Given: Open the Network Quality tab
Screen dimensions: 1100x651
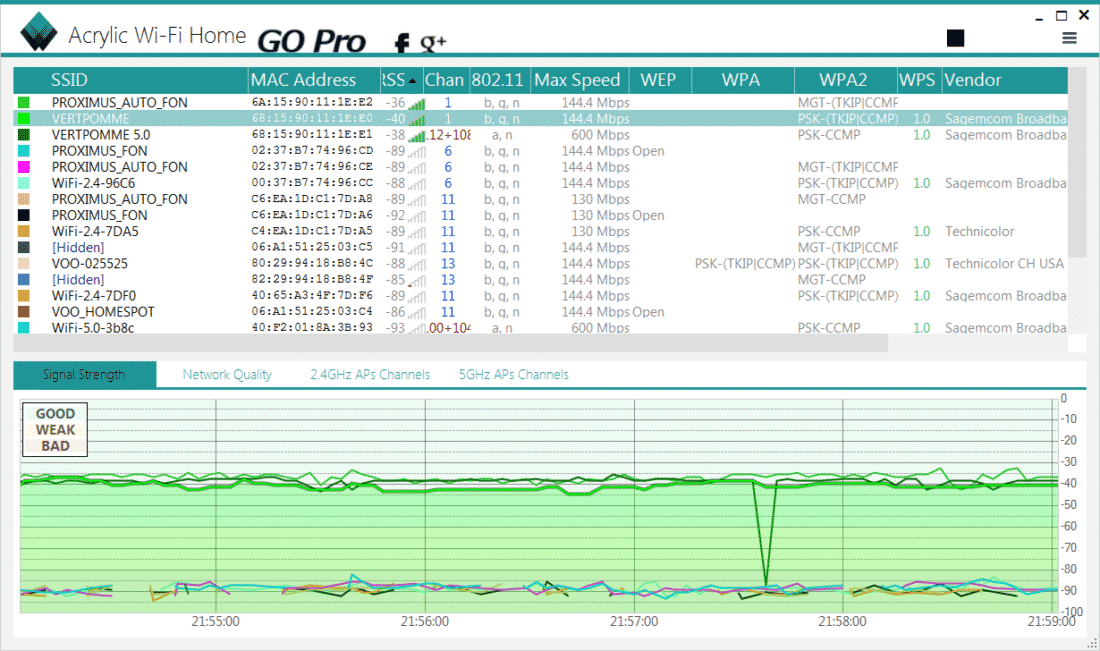Looking at the screenshot, I should (227, 375).
